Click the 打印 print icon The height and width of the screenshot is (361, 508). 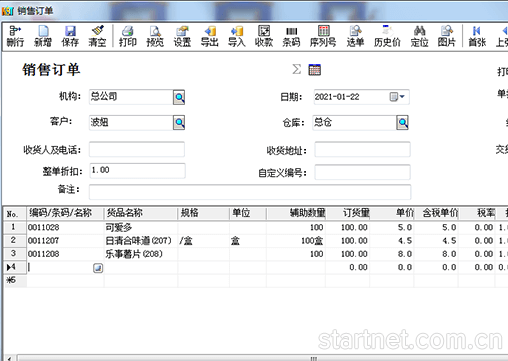point(128,36)
